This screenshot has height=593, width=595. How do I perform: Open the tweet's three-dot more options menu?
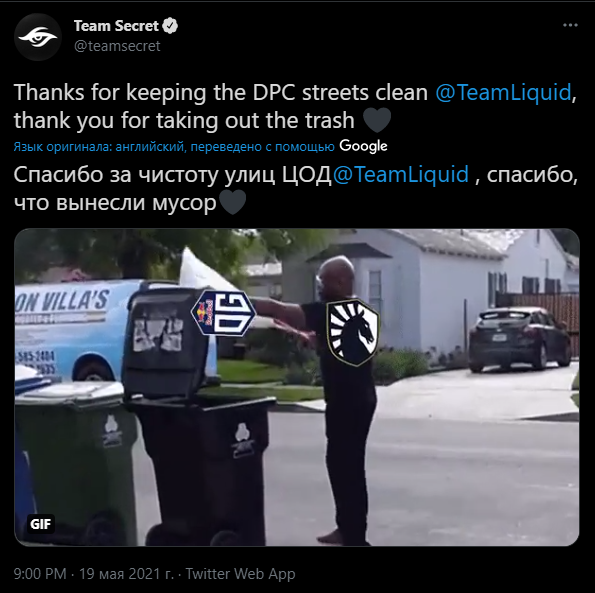coord(570,25)
